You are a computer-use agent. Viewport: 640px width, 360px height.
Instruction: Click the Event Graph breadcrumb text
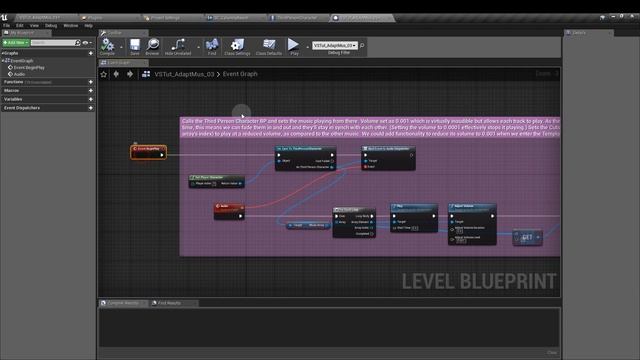[x=240, y=74]
